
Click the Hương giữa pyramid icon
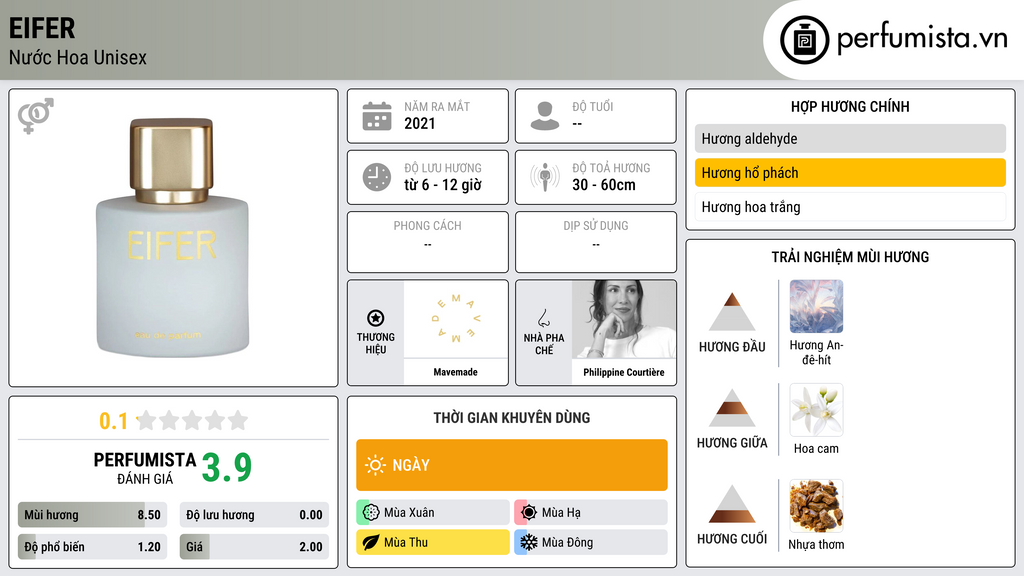pos(732,408)
